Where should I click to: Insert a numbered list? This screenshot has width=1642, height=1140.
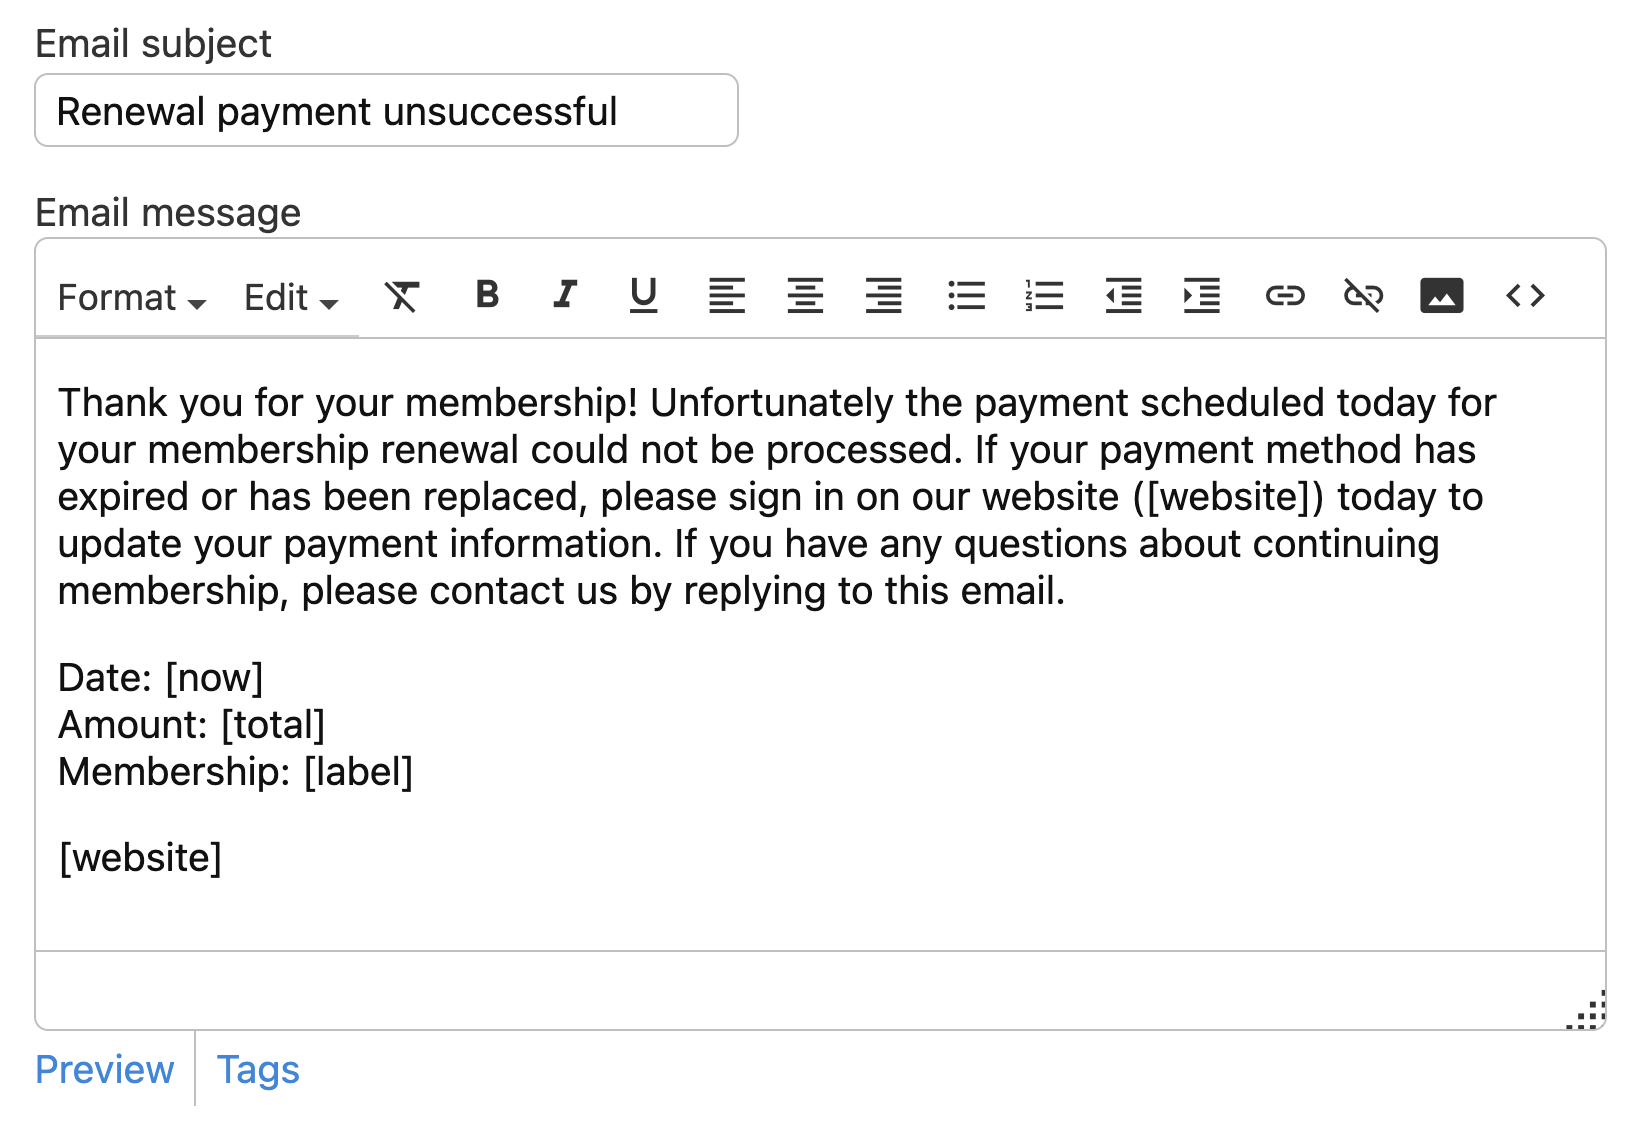pos(1044,296)
